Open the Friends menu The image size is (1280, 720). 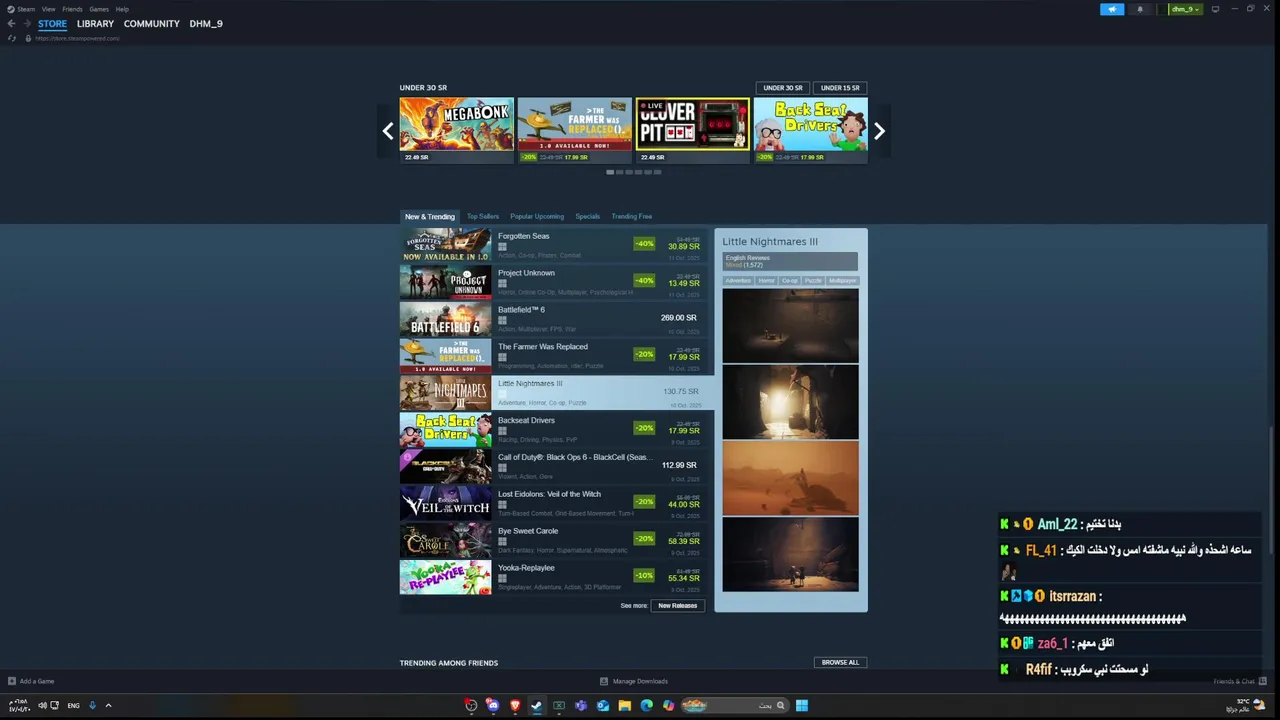72,9
